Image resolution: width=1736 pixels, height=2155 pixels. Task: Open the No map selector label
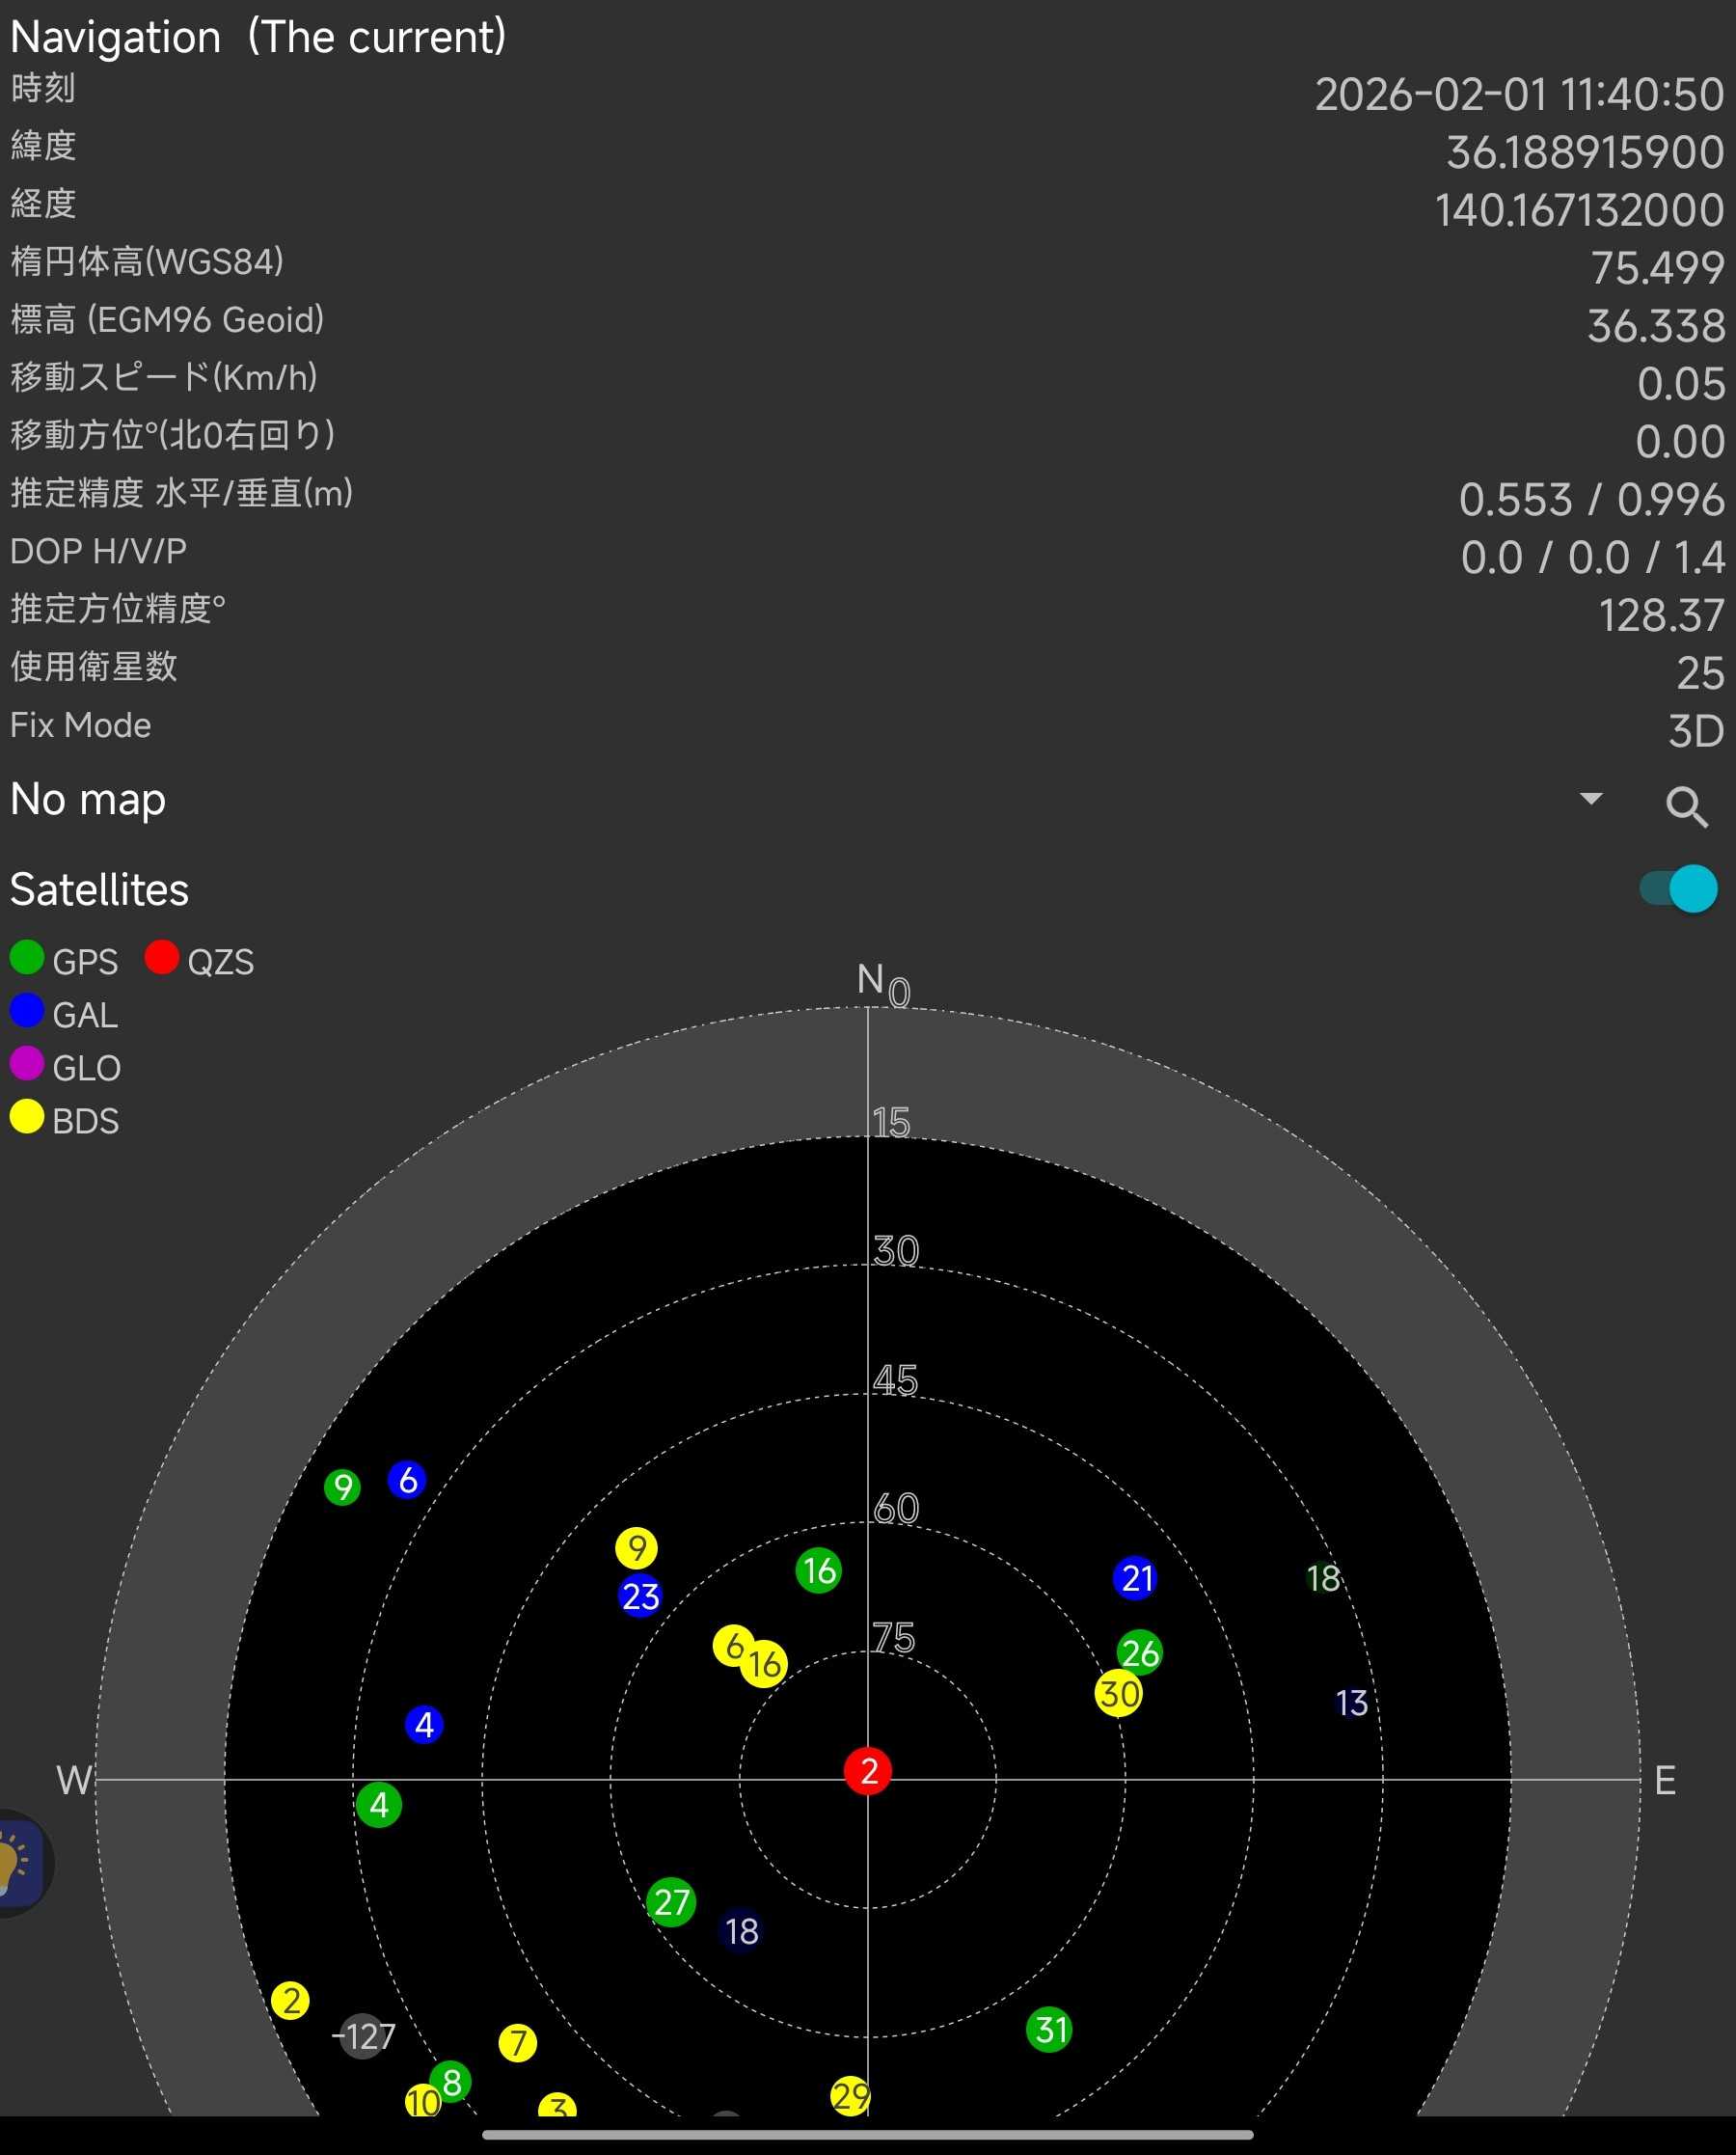tap(88, 800)
